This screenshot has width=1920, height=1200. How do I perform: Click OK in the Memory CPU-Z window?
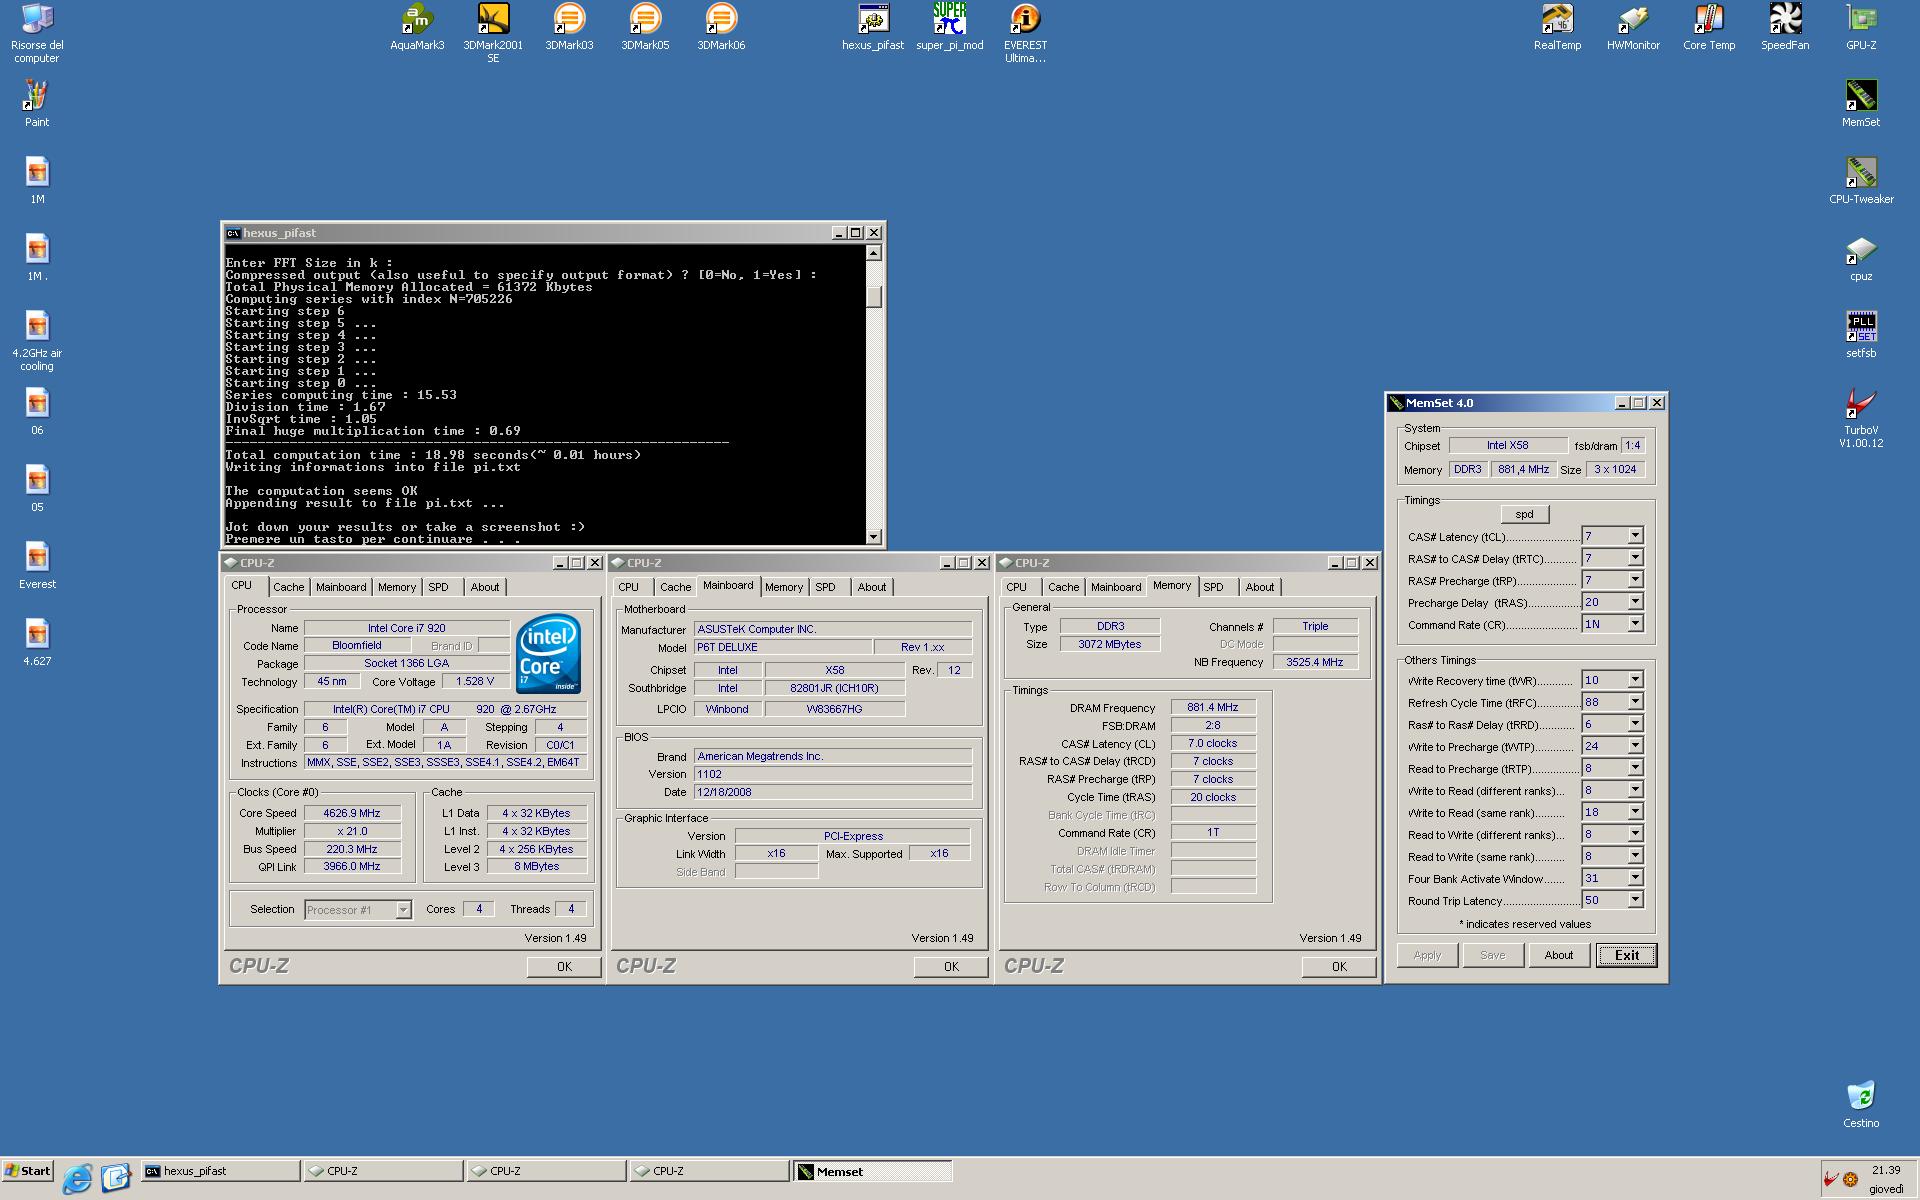tap(1339, 966)
